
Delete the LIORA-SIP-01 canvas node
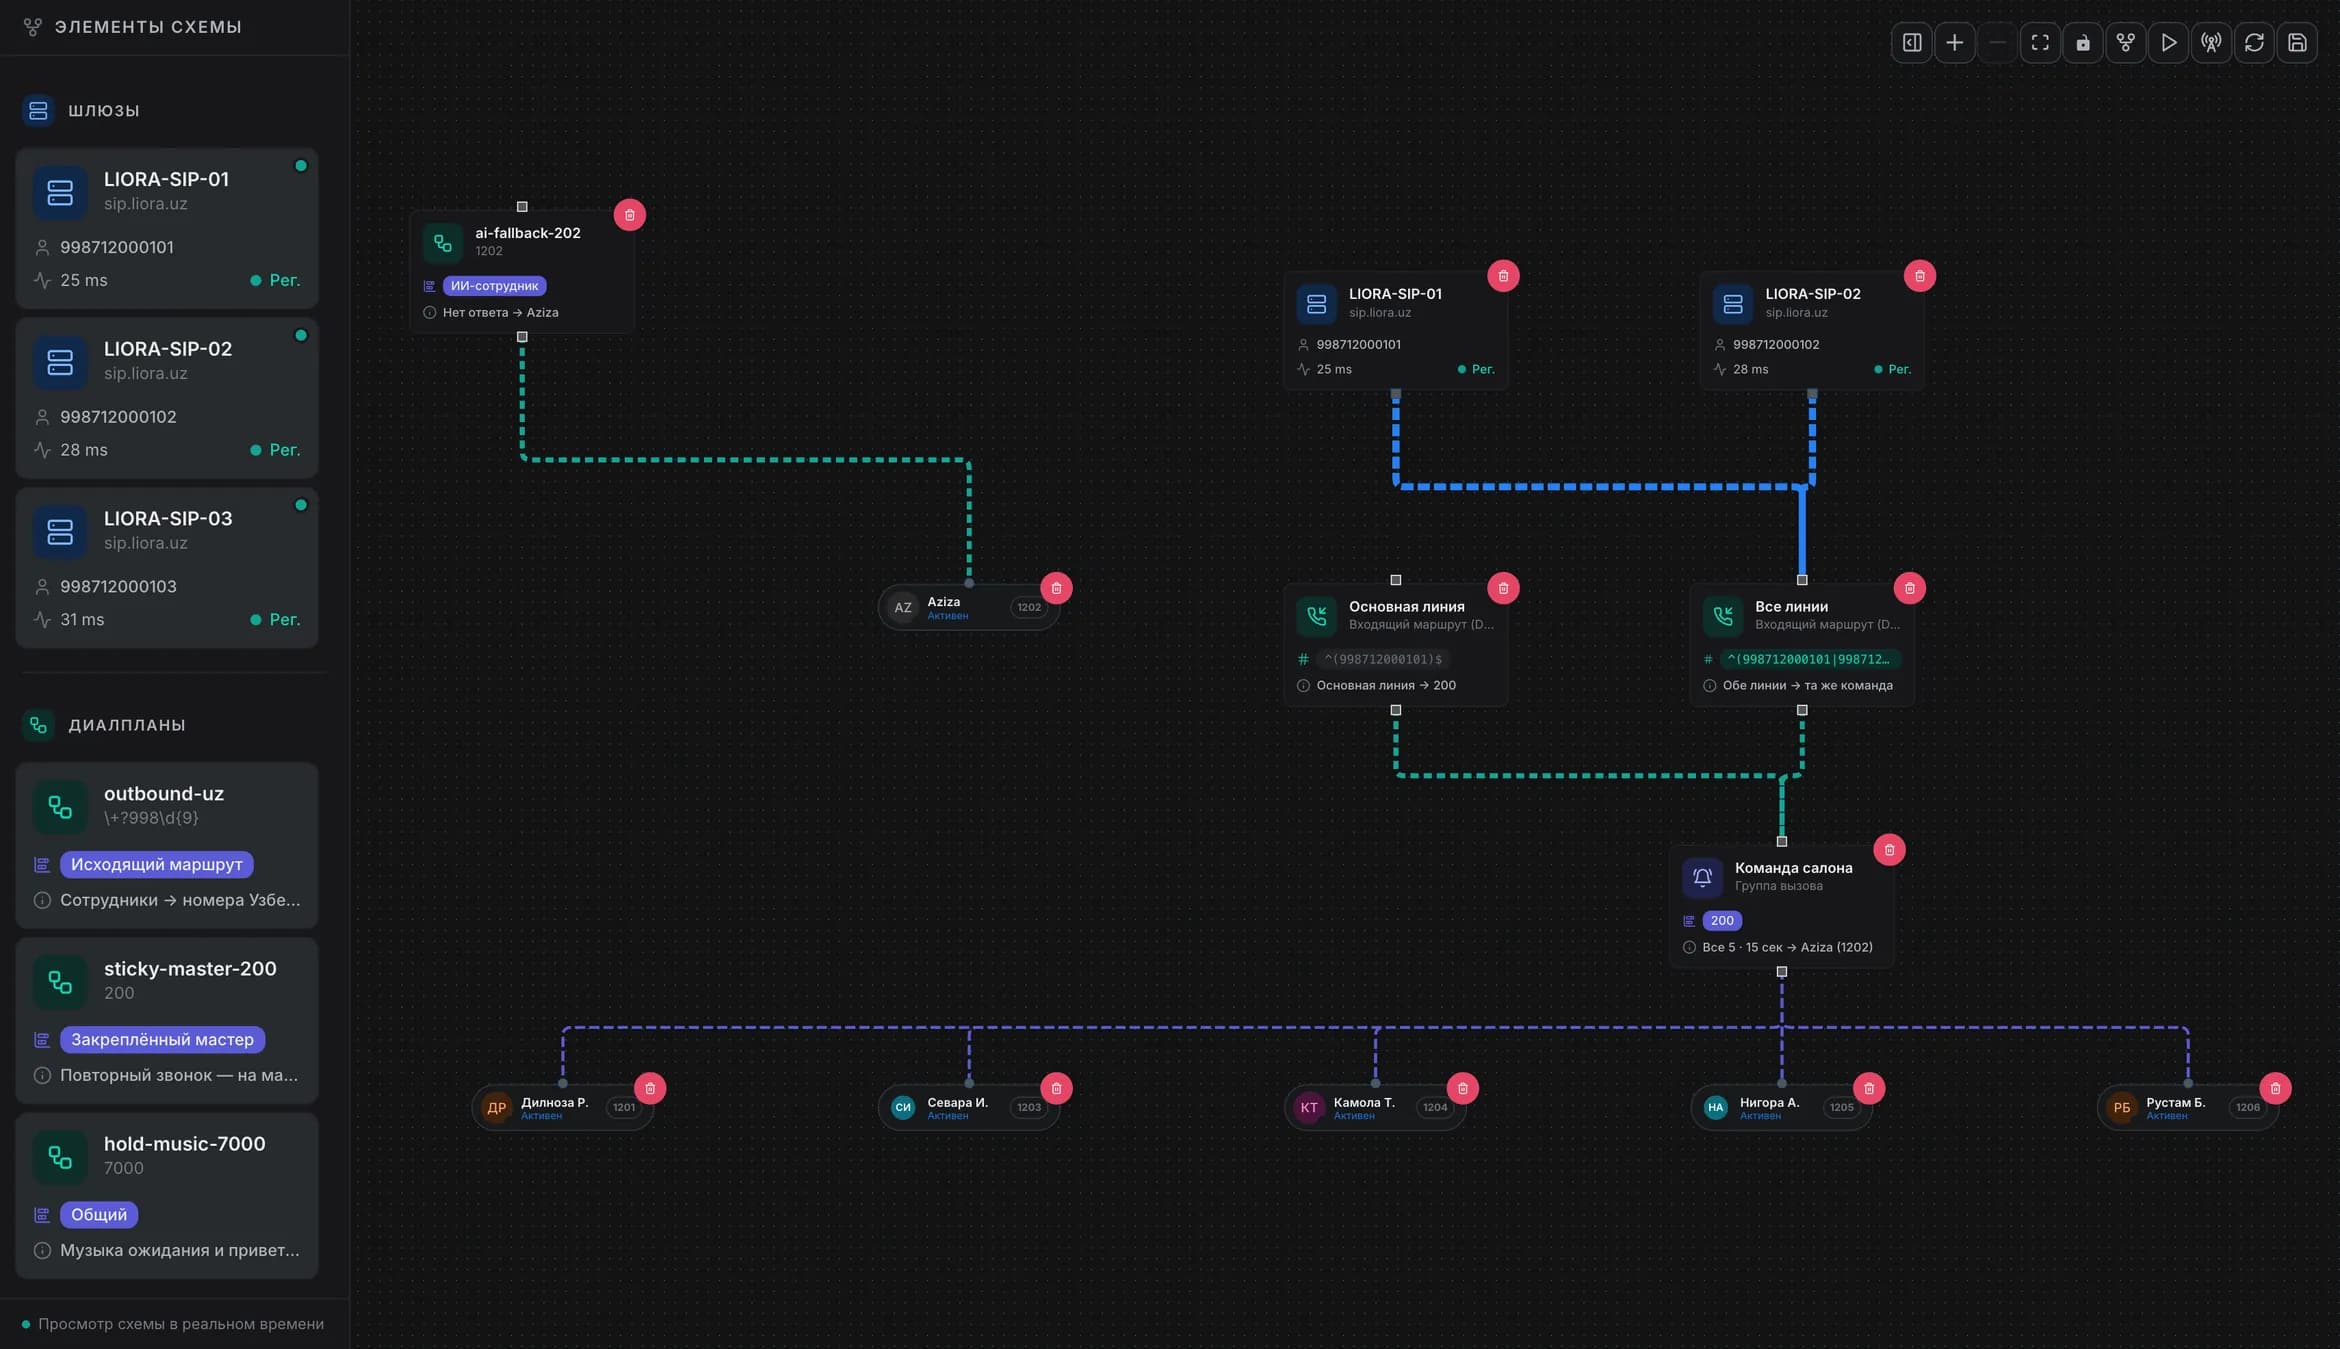pos(1503,276)
